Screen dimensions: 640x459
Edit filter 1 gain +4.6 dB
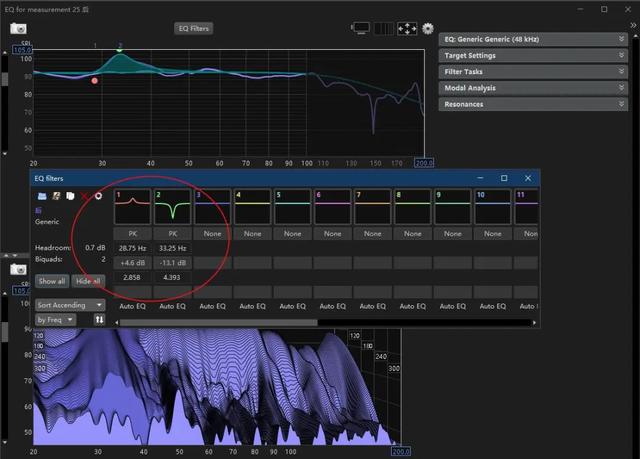pos(133,263)
